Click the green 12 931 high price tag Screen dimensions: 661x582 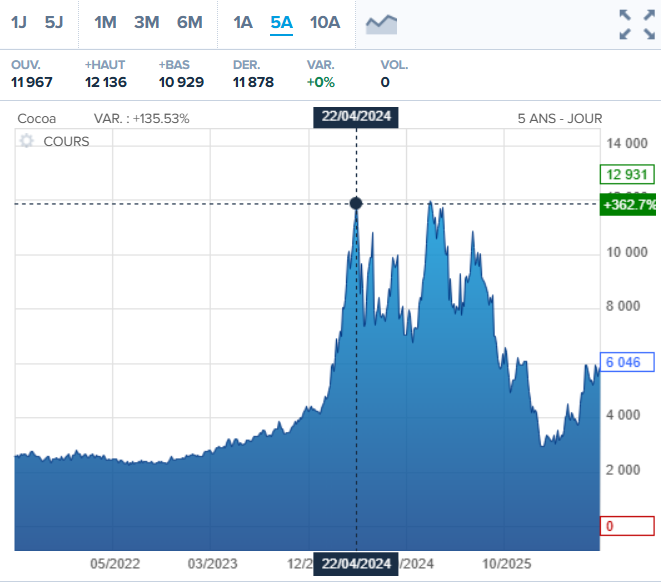point(627,174)
